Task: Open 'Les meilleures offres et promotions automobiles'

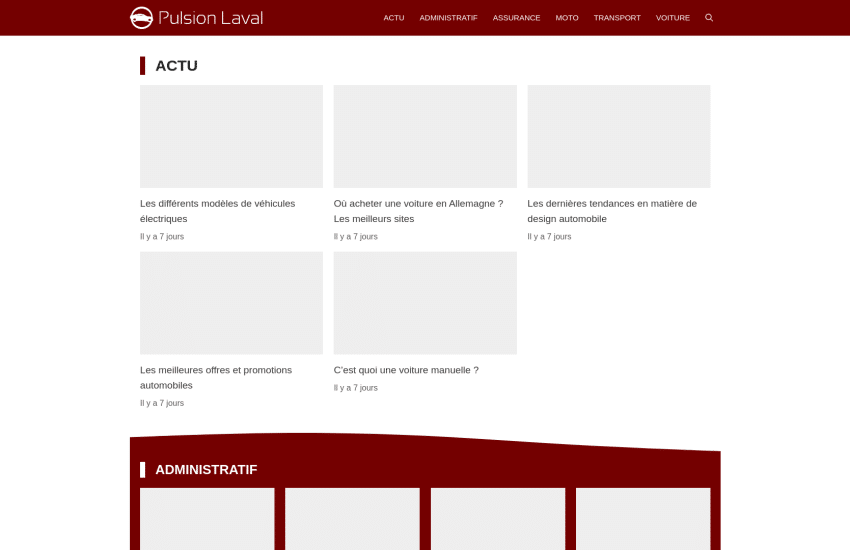Action: pos(216,377)
